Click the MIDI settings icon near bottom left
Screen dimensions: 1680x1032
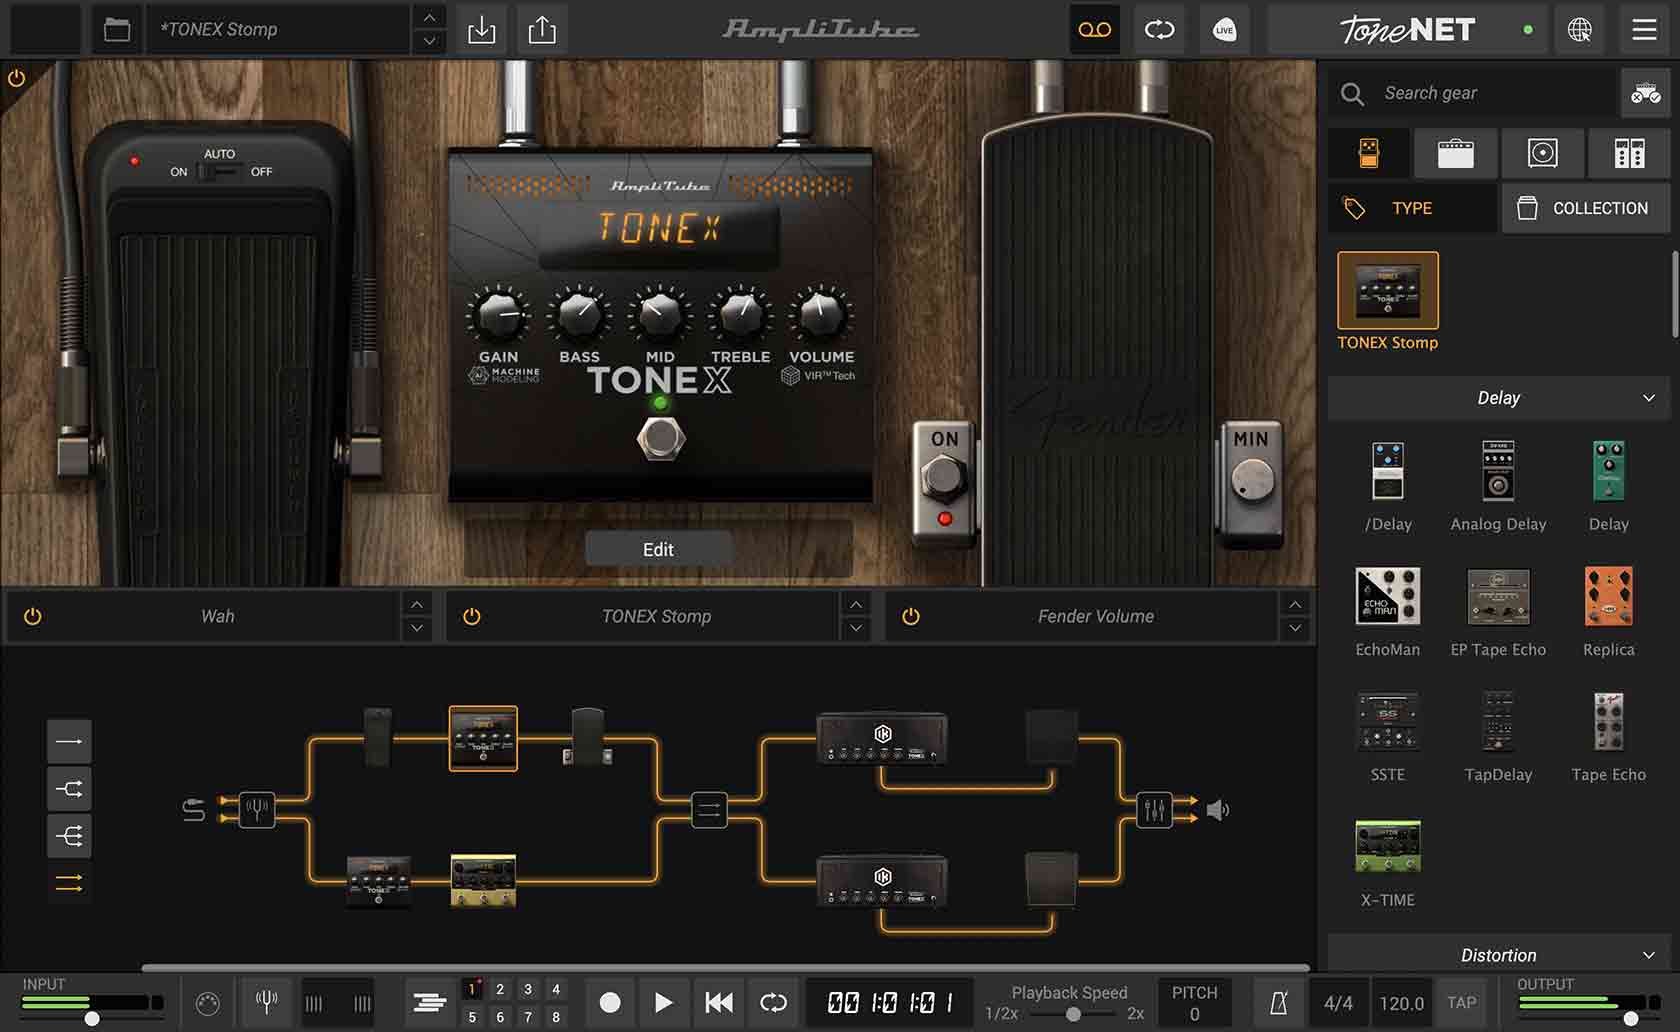tap(207, 1003)
